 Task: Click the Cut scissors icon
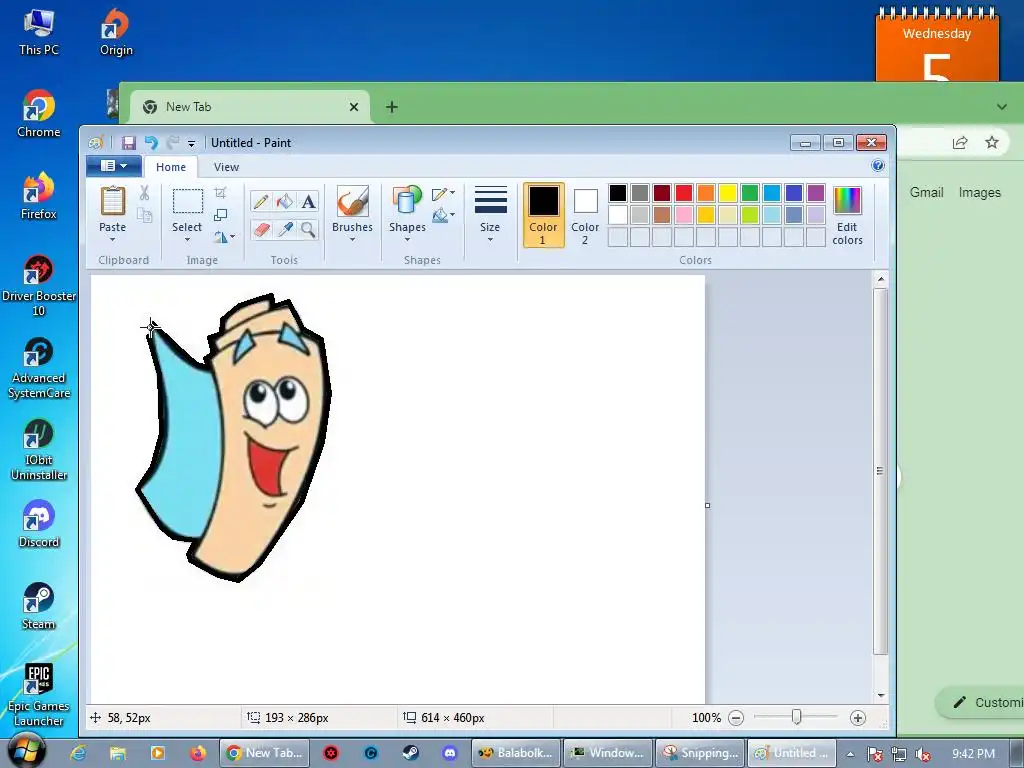click(144, 193)
